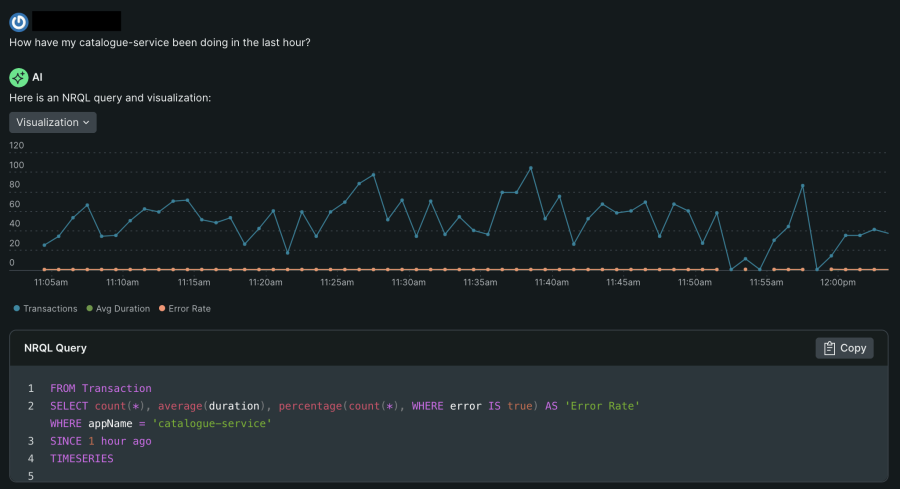Copy the NRQL query with Copy button
The width and height of the screenshot is (900, 489).
[x=845, y=348]
